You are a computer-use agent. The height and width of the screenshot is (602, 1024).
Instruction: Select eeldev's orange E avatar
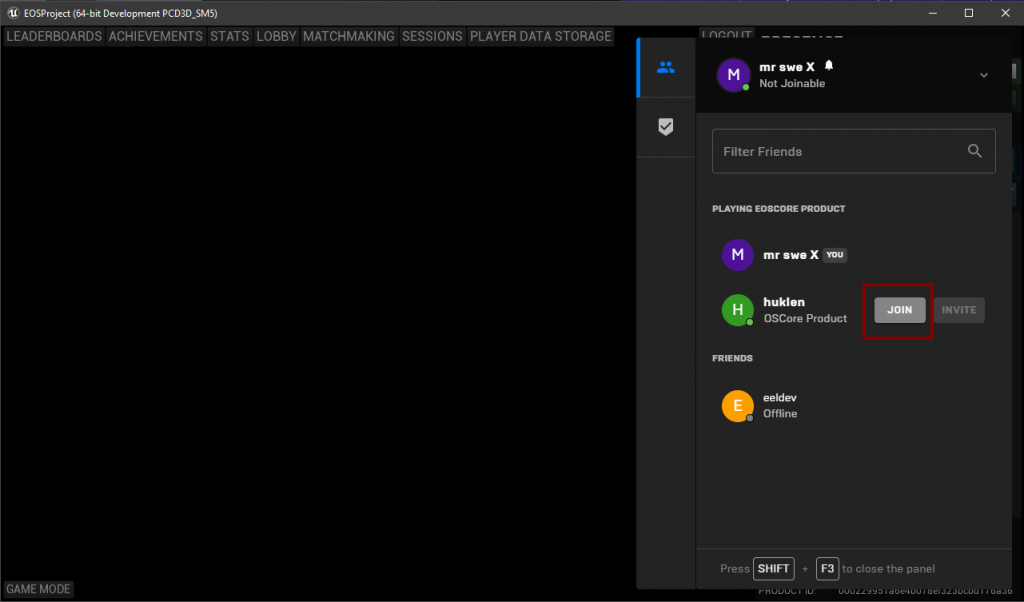pyautogui.click(x=737, y=405)
